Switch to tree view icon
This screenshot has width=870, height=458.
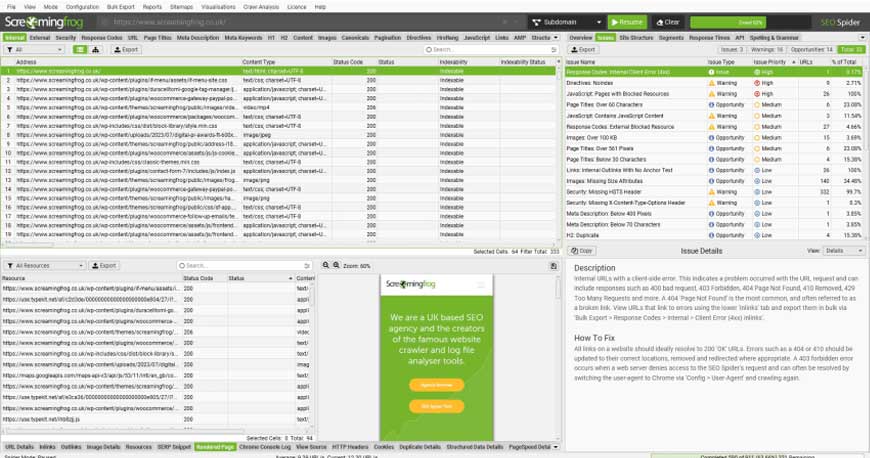[x=95, y=49]
